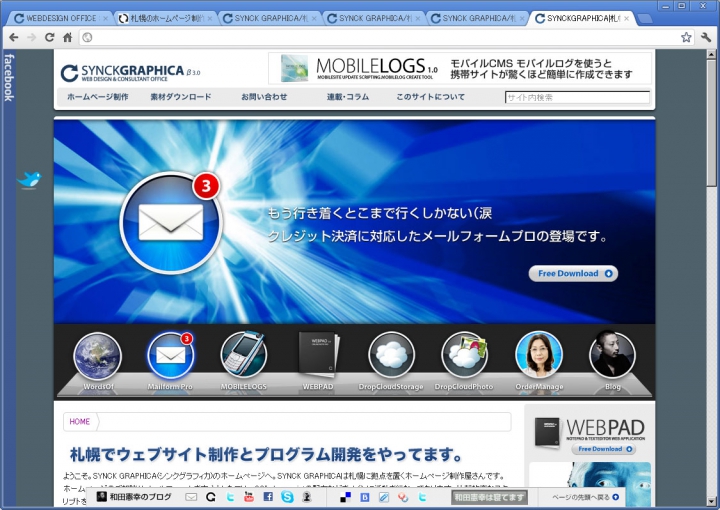Click the browser back arrow
Screen dimensions: 720x510
click(x=14, y=37)
